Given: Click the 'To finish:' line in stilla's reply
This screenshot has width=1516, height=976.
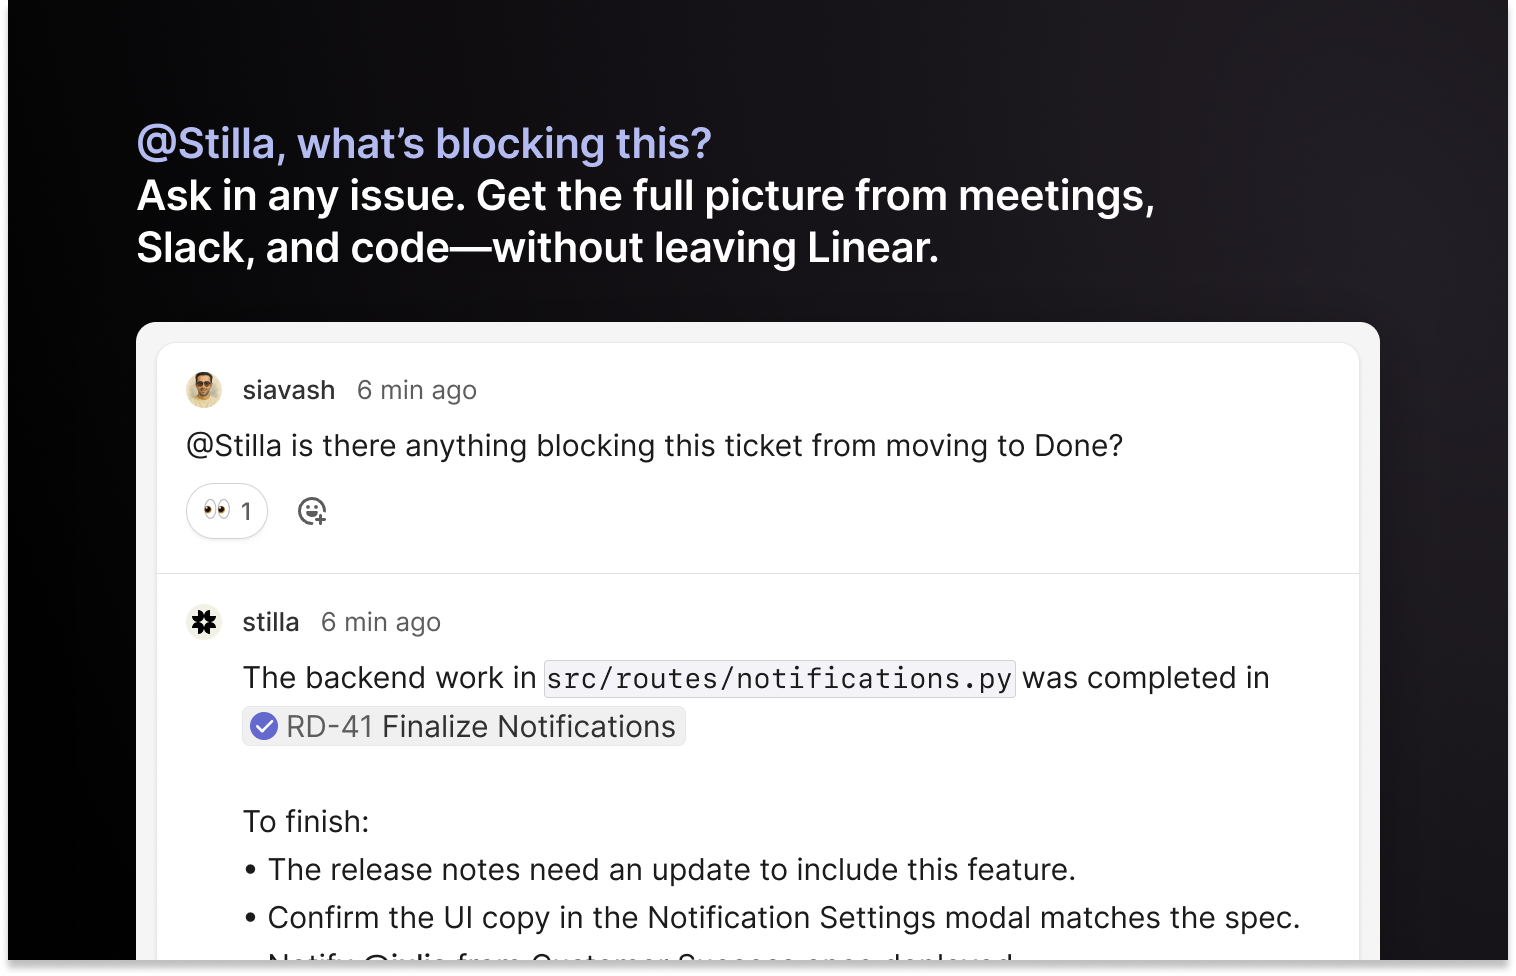Looking at the screenshot, I should (x=306, y=822).
